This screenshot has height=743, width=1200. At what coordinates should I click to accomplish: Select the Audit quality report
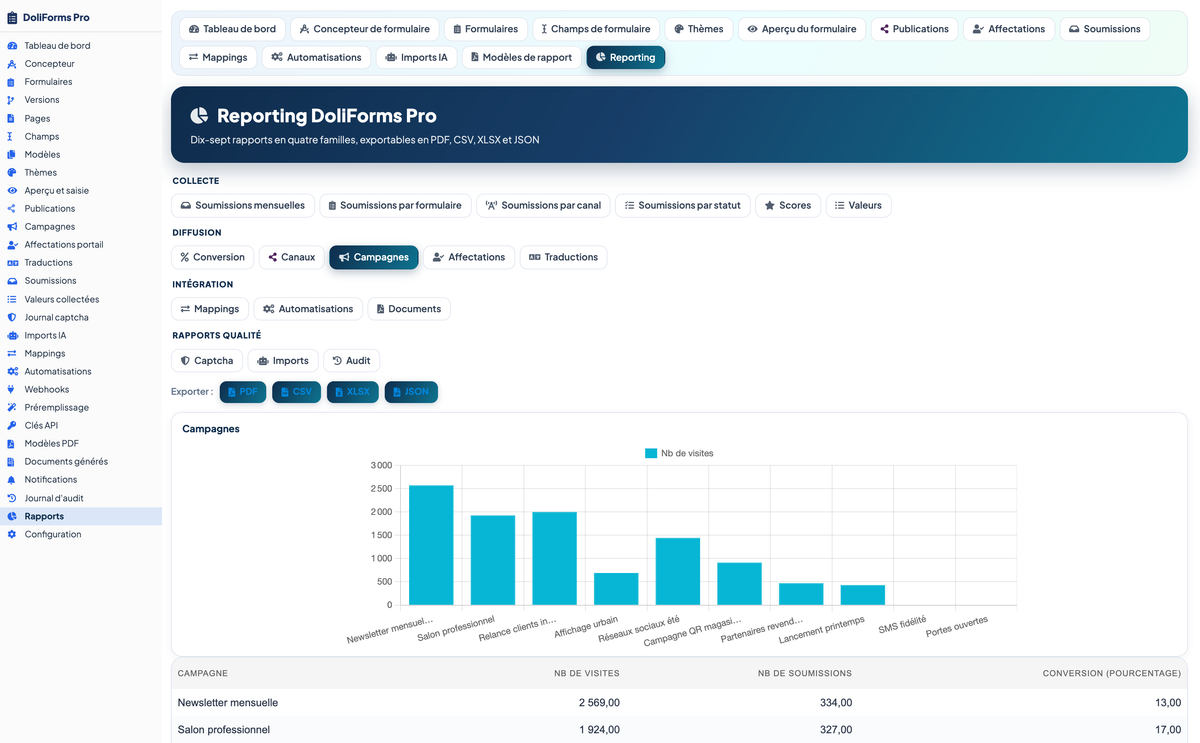351,361
